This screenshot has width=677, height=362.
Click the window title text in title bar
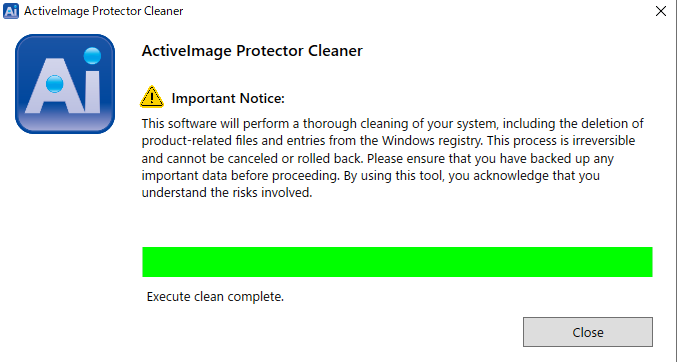tap(104, 11)
